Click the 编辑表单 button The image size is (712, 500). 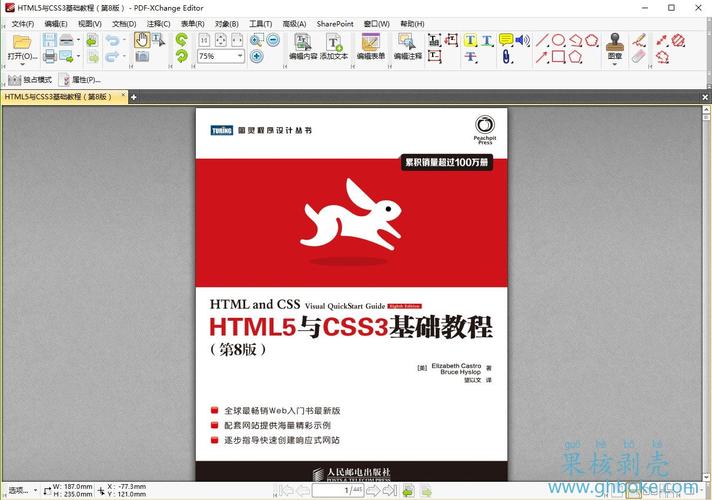[371, 47]
